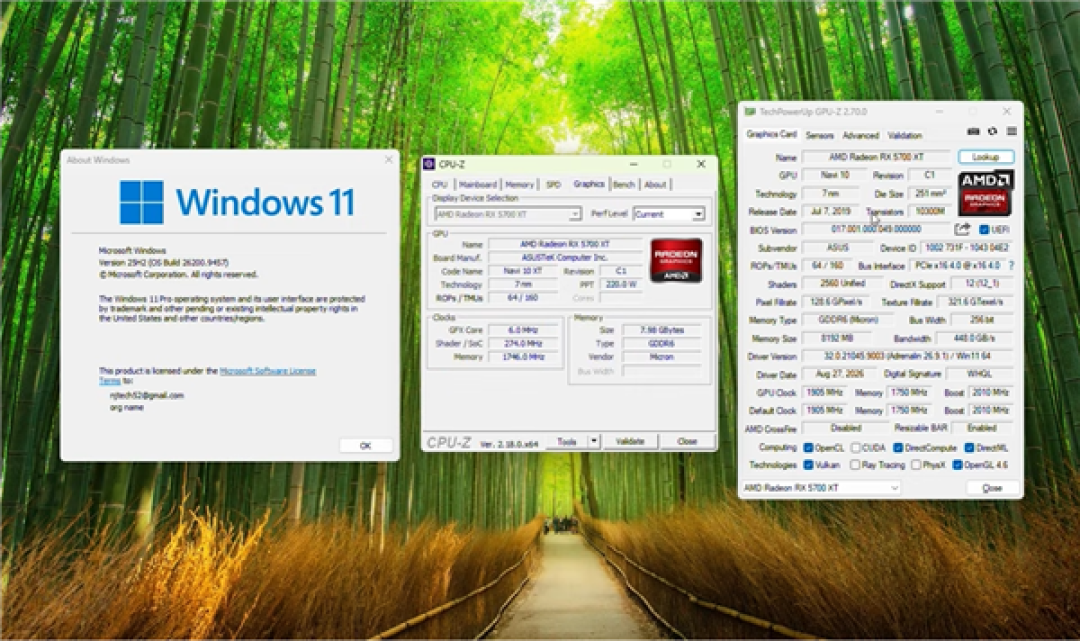Switch to the Mainboard tab in CPU-Z
Viewport: 1080px width, 641px height.
[x=477, y=185]
